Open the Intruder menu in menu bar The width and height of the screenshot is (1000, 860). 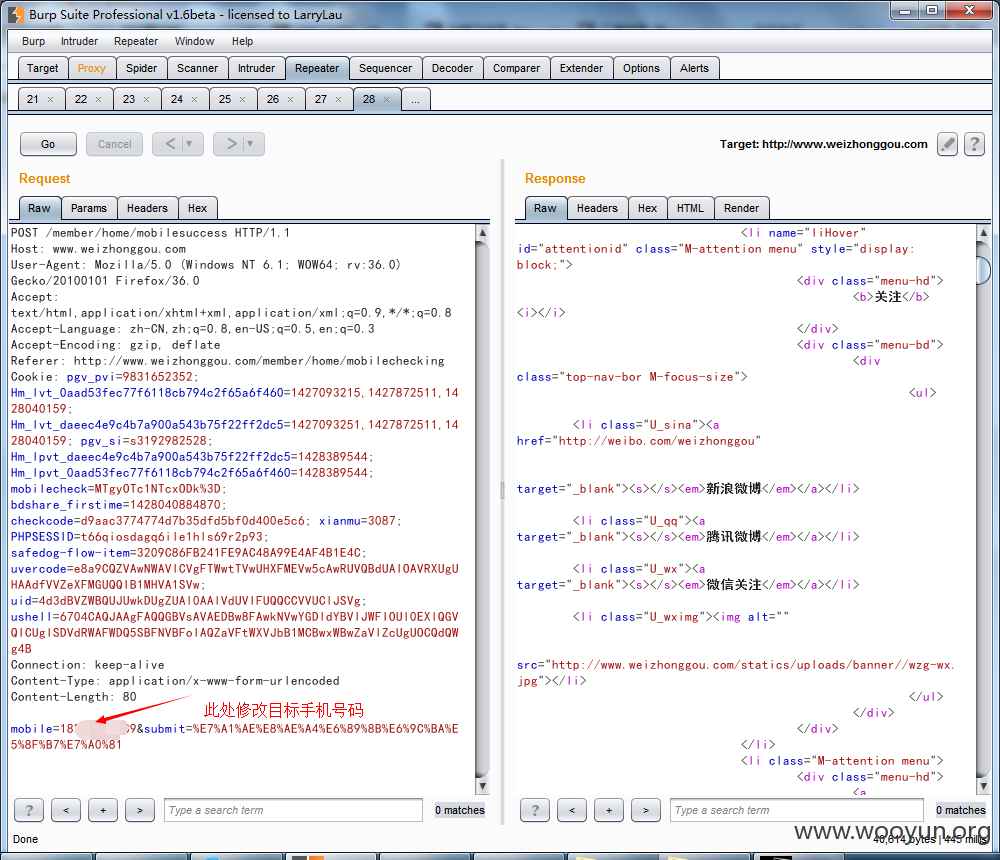79,41
